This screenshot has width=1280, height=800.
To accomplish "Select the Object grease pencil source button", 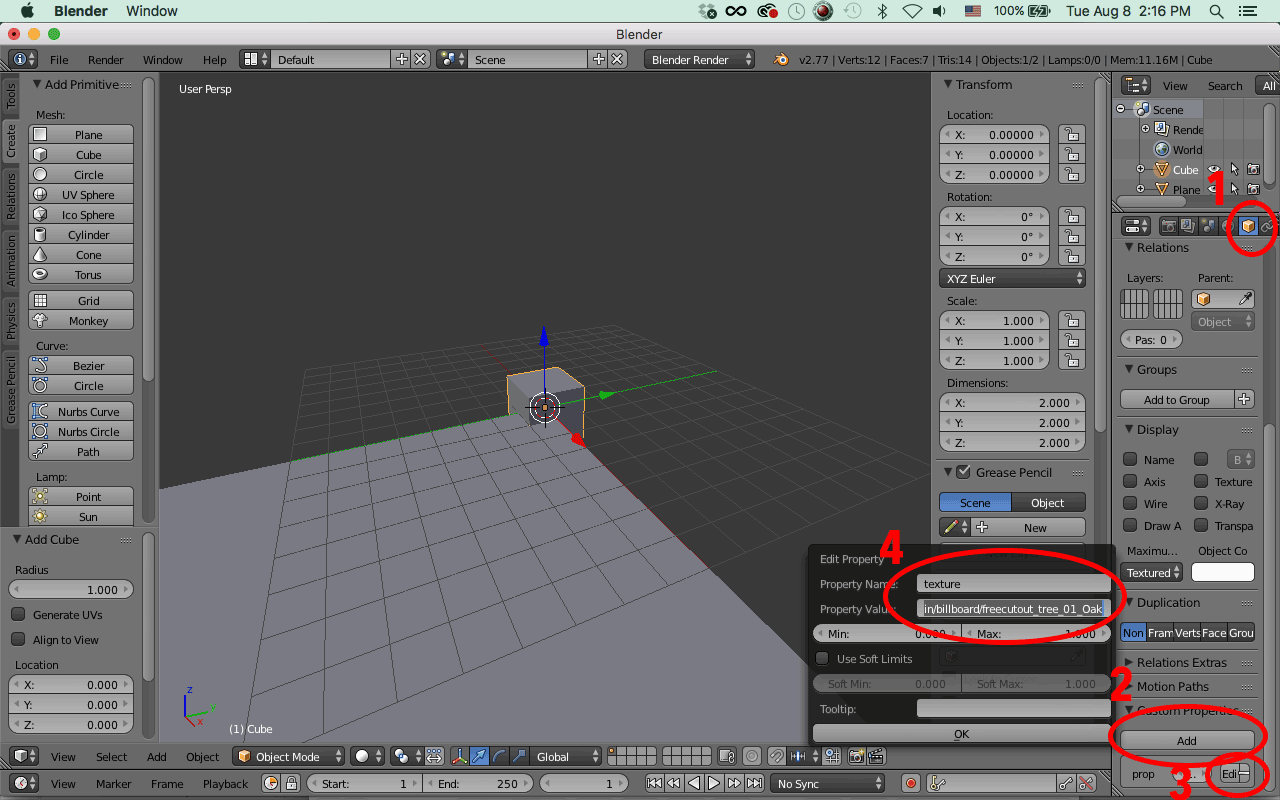I will coord(1048,502).
